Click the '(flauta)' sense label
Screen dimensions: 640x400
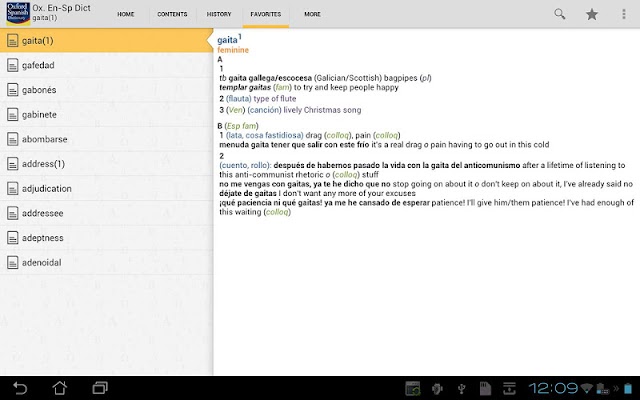click(239, 99)
